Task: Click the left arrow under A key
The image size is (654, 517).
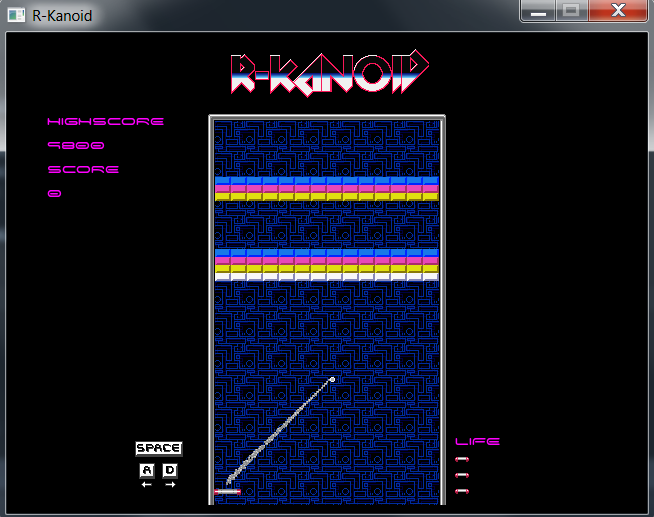Action: [146, 485]
